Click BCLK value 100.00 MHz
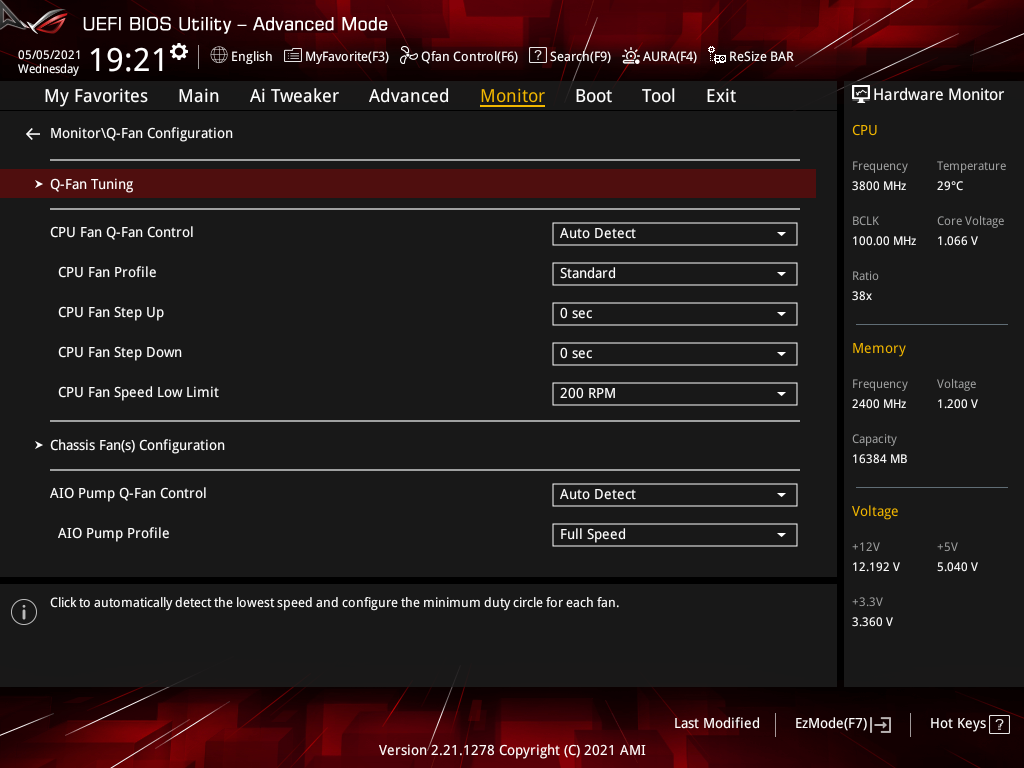 884,241
